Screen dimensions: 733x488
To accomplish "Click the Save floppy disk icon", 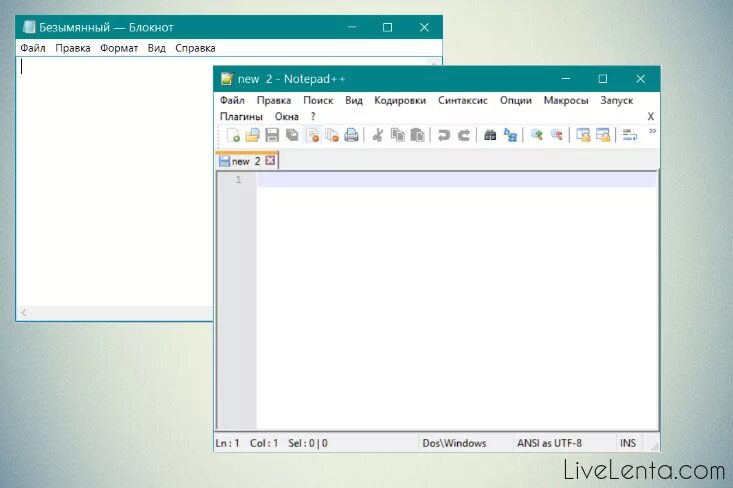I will point(272,135).
